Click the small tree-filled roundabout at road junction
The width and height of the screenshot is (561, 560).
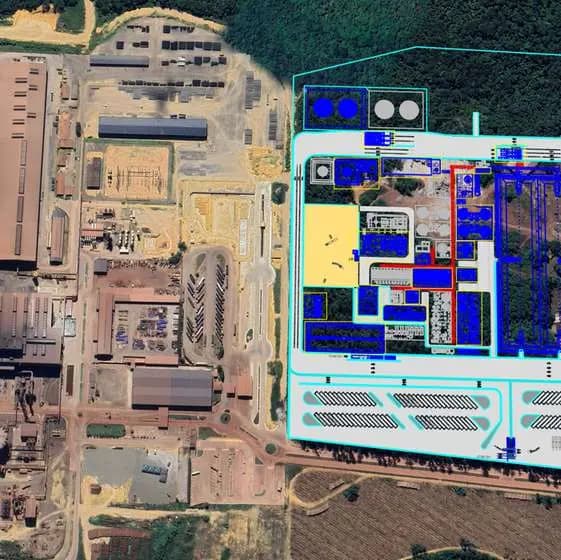[x=271, y=448]
